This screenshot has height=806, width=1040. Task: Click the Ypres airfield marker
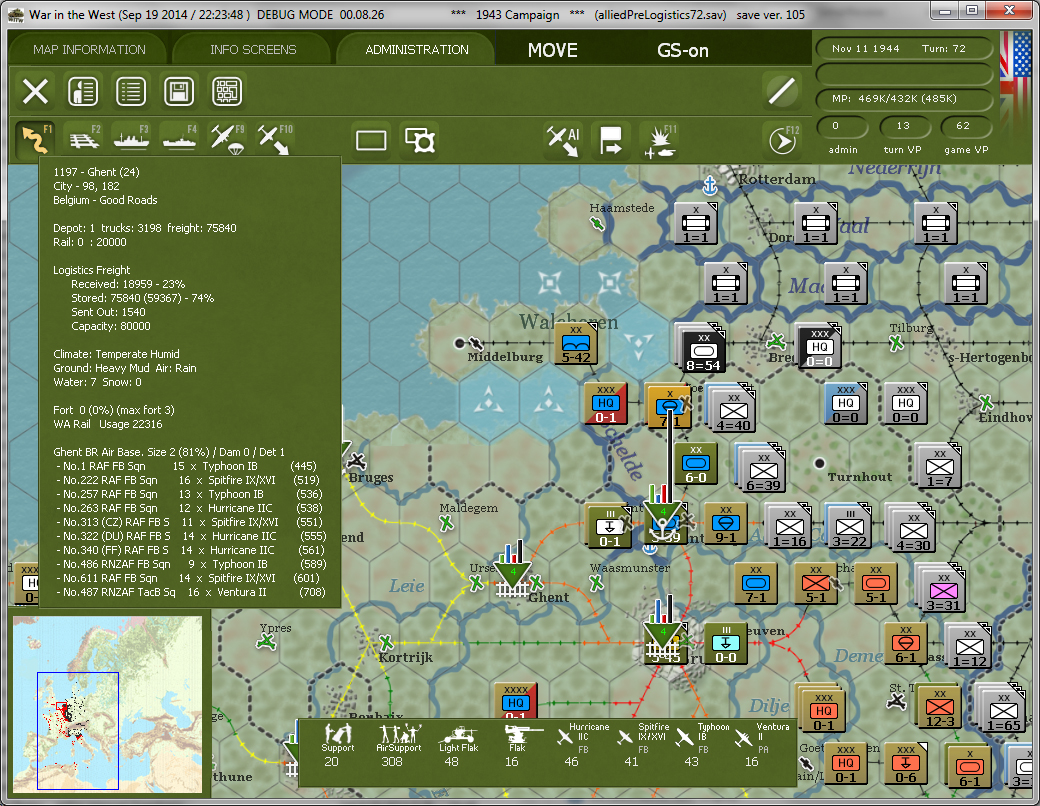[x=267, y=641]
